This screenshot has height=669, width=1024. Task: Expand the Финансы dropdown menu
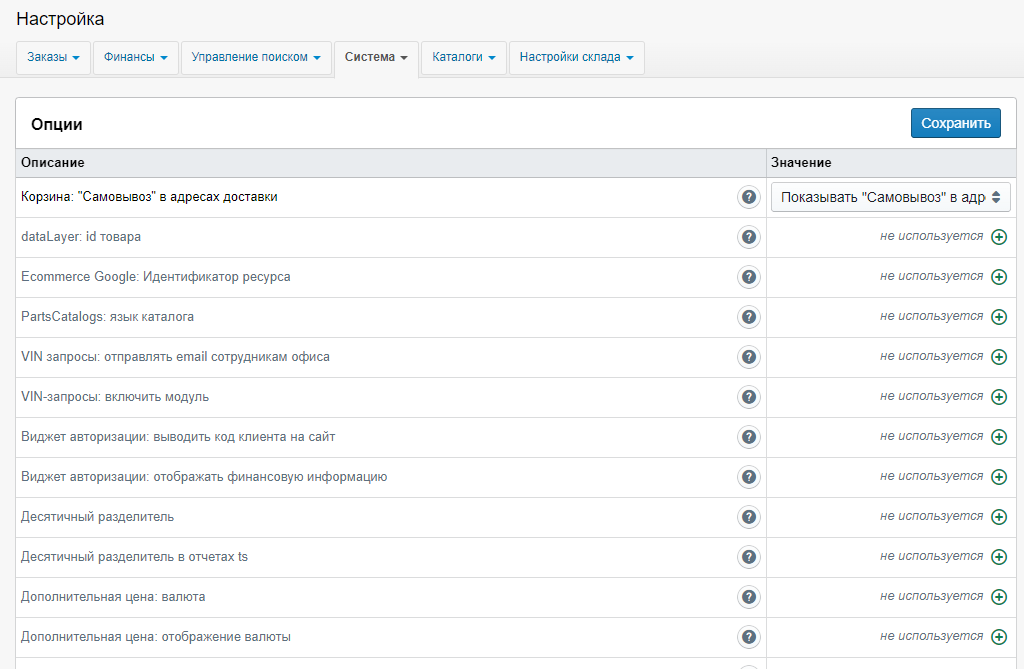click(135, 58)
